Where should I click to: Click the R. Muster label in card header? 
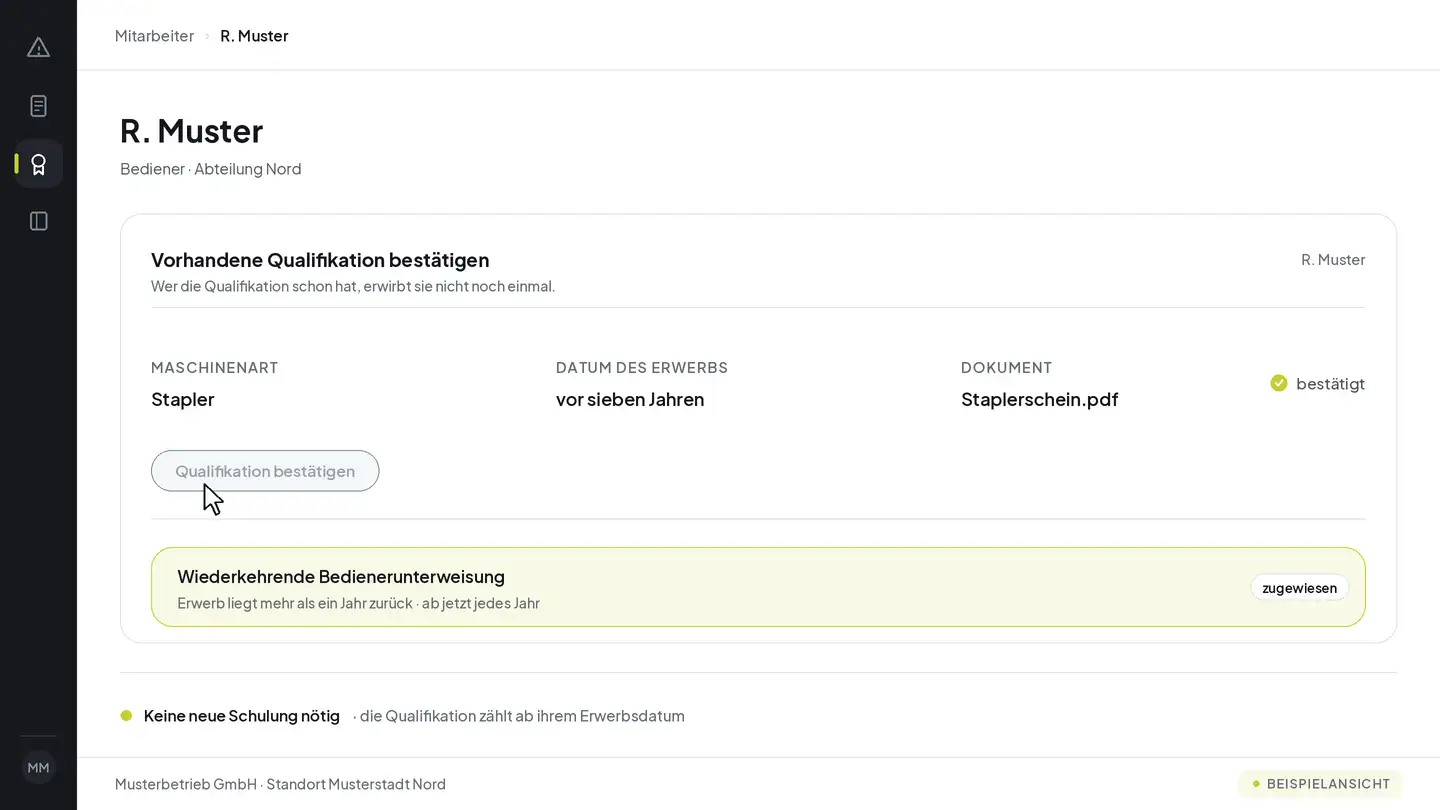pos(1333,259)
